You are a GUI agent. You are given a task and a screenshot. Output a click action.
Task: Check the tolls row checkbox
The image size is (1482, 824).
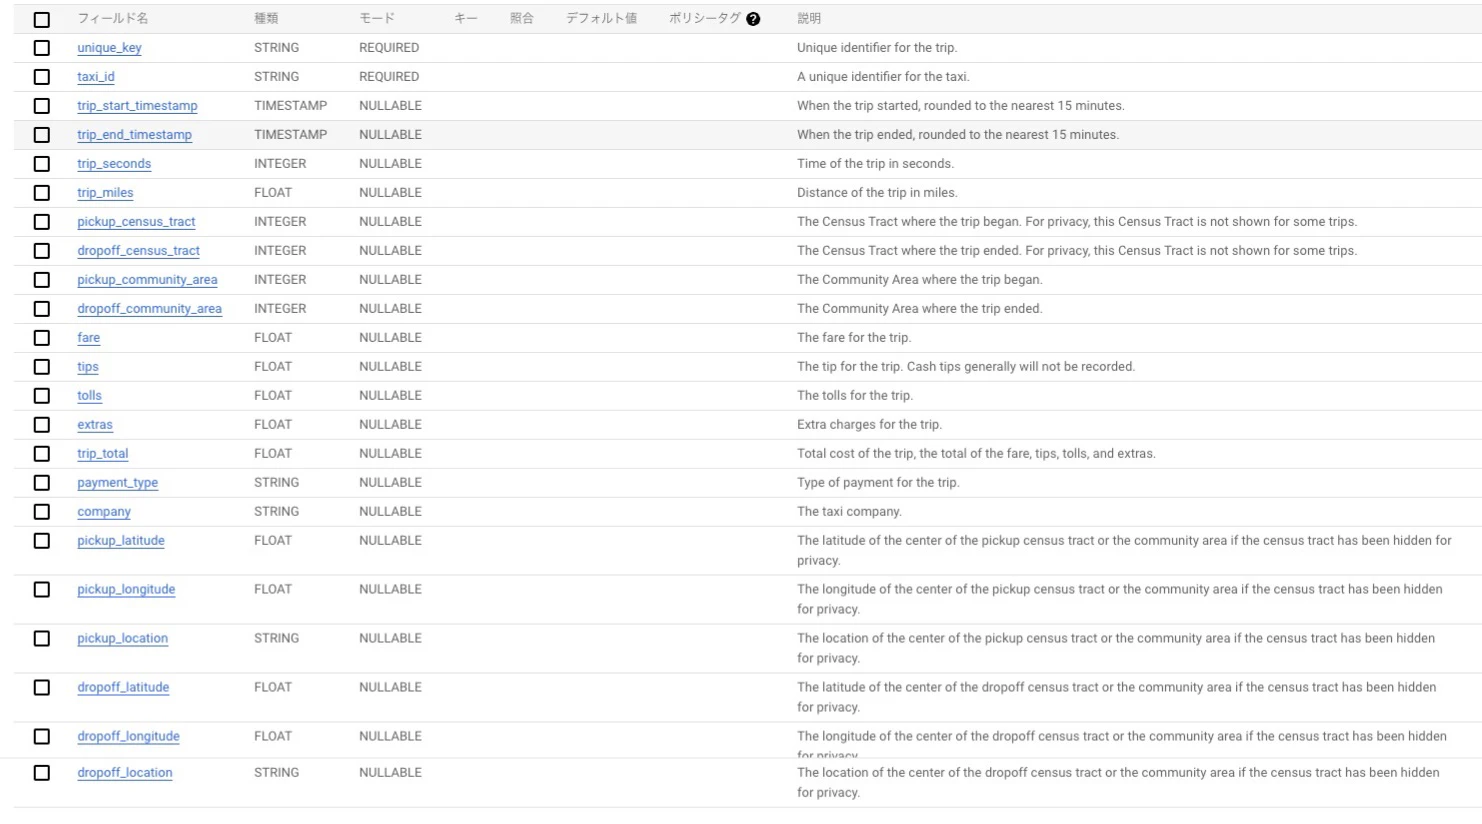(x=41, y=396)
